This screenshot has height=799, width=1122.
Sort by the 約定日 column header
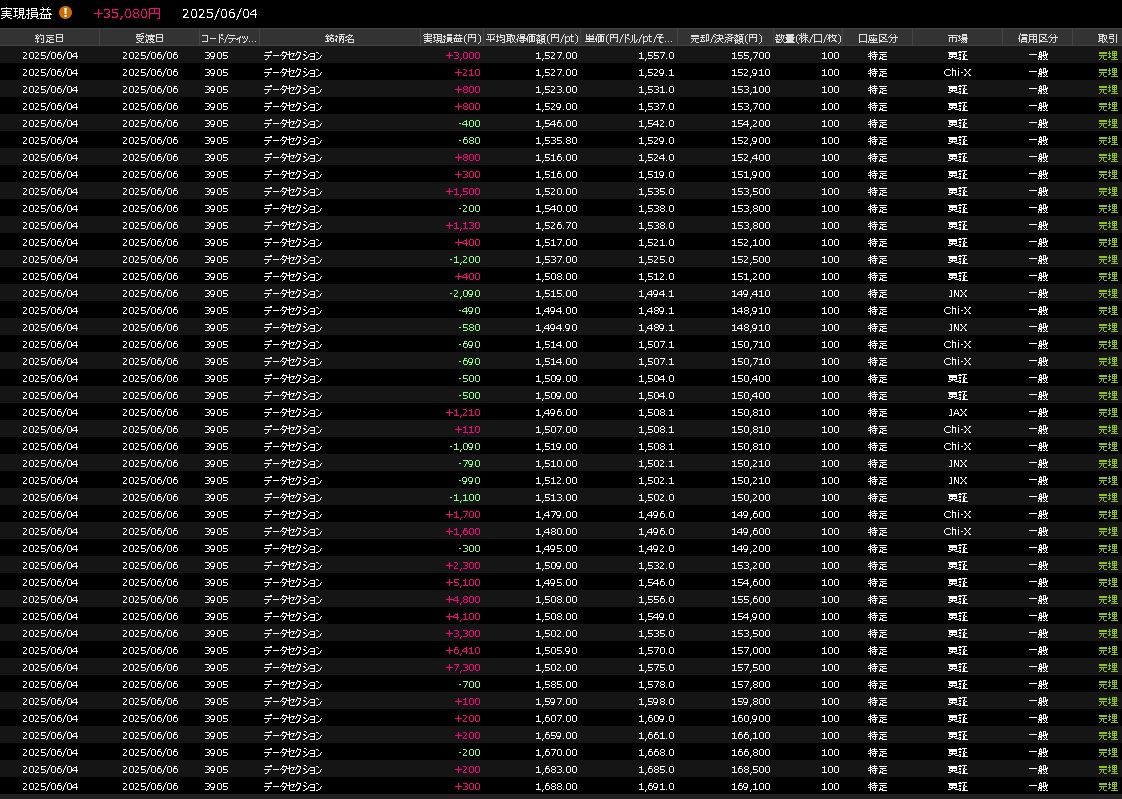49,38
